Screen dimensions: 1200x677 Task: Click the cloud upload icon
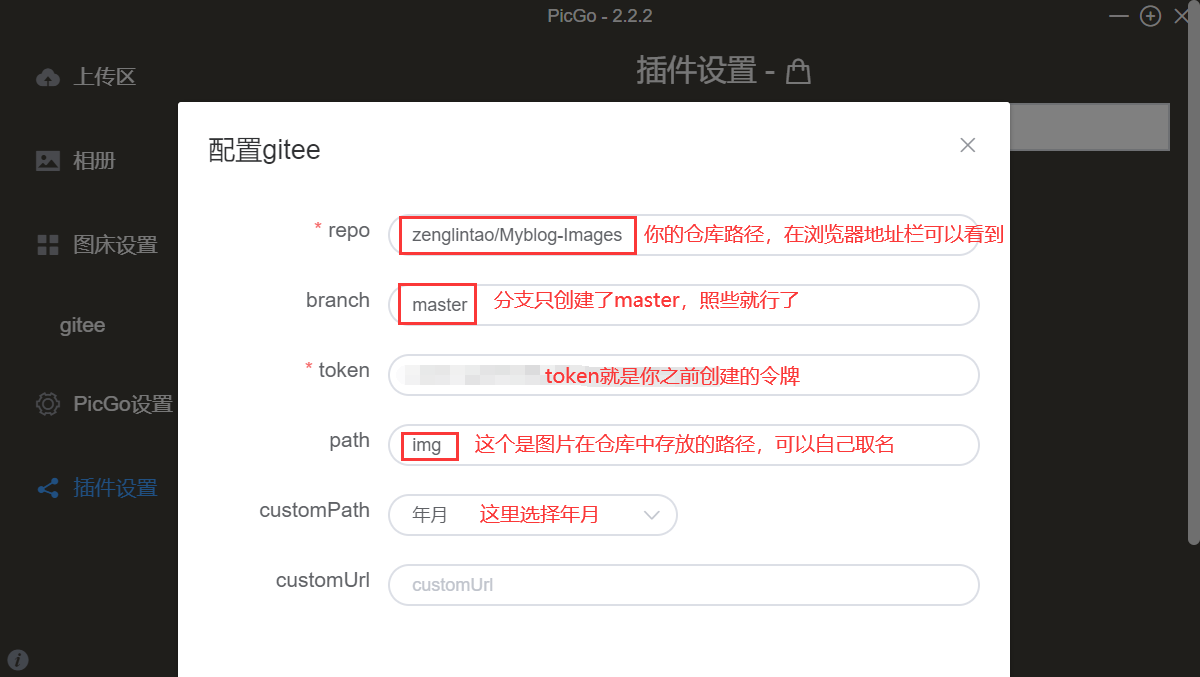48,77
